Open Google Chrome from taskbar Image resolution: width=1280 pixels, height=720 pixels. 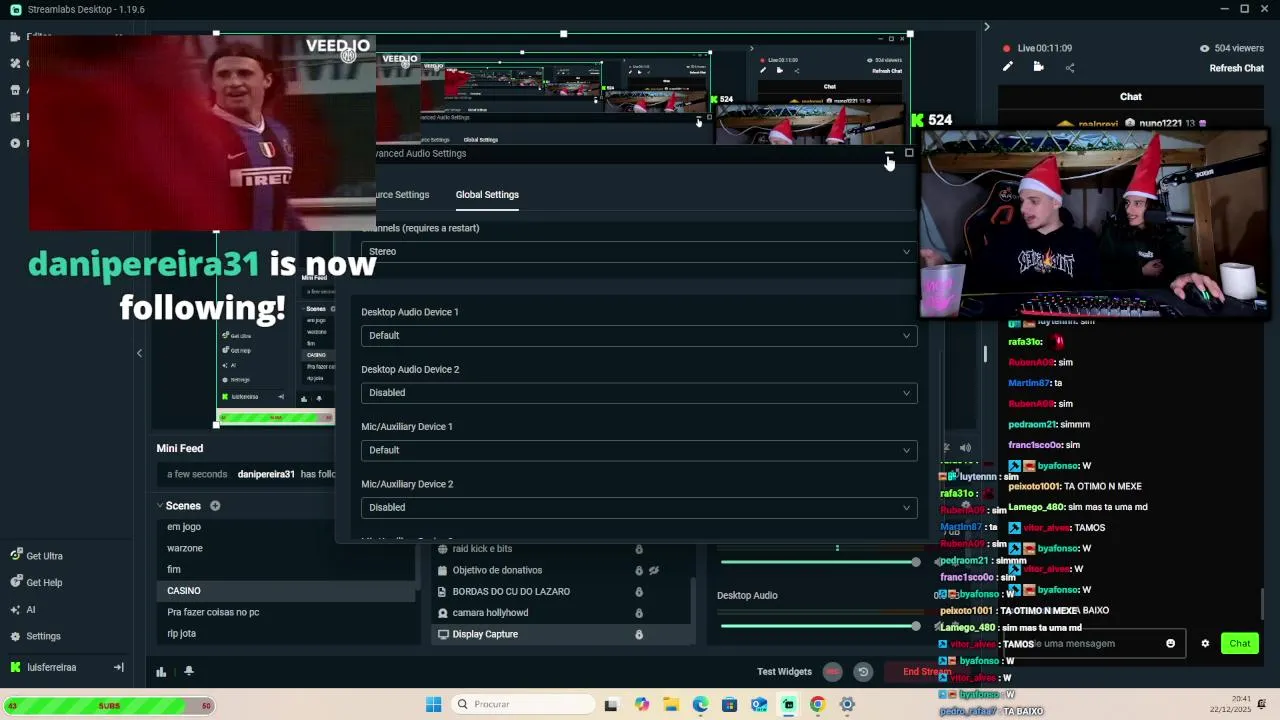817,705
